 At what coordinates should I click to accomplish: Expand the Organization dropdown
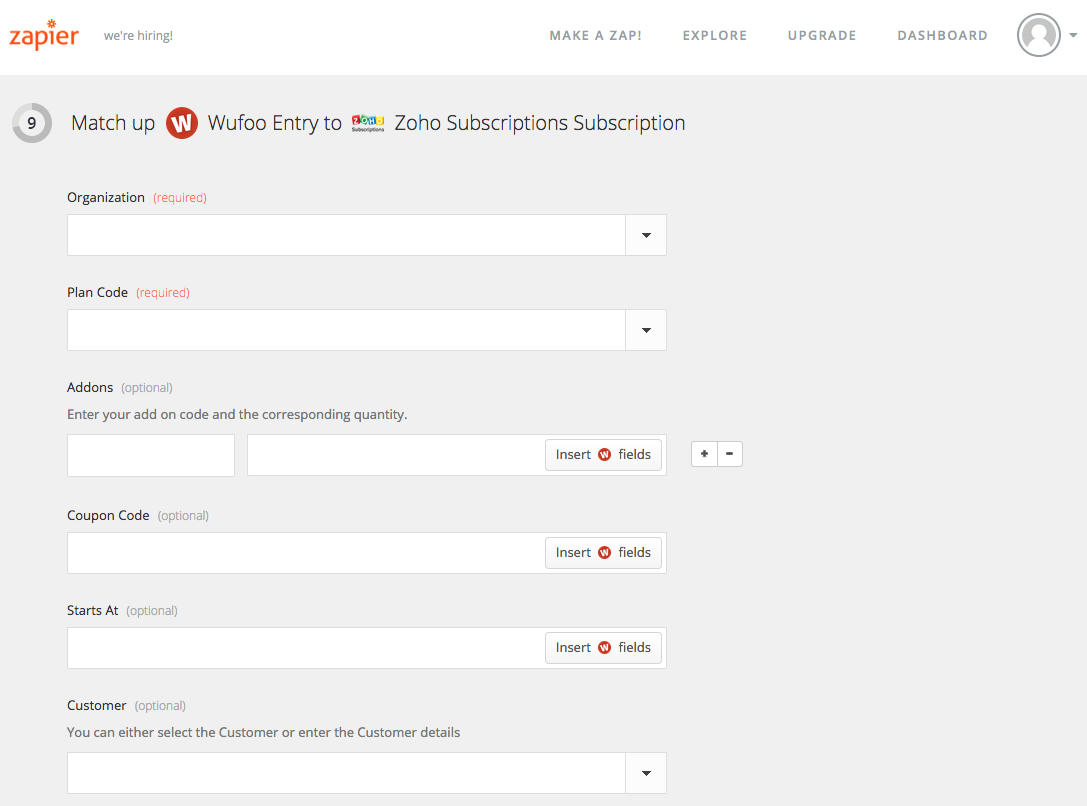[646, 235]
